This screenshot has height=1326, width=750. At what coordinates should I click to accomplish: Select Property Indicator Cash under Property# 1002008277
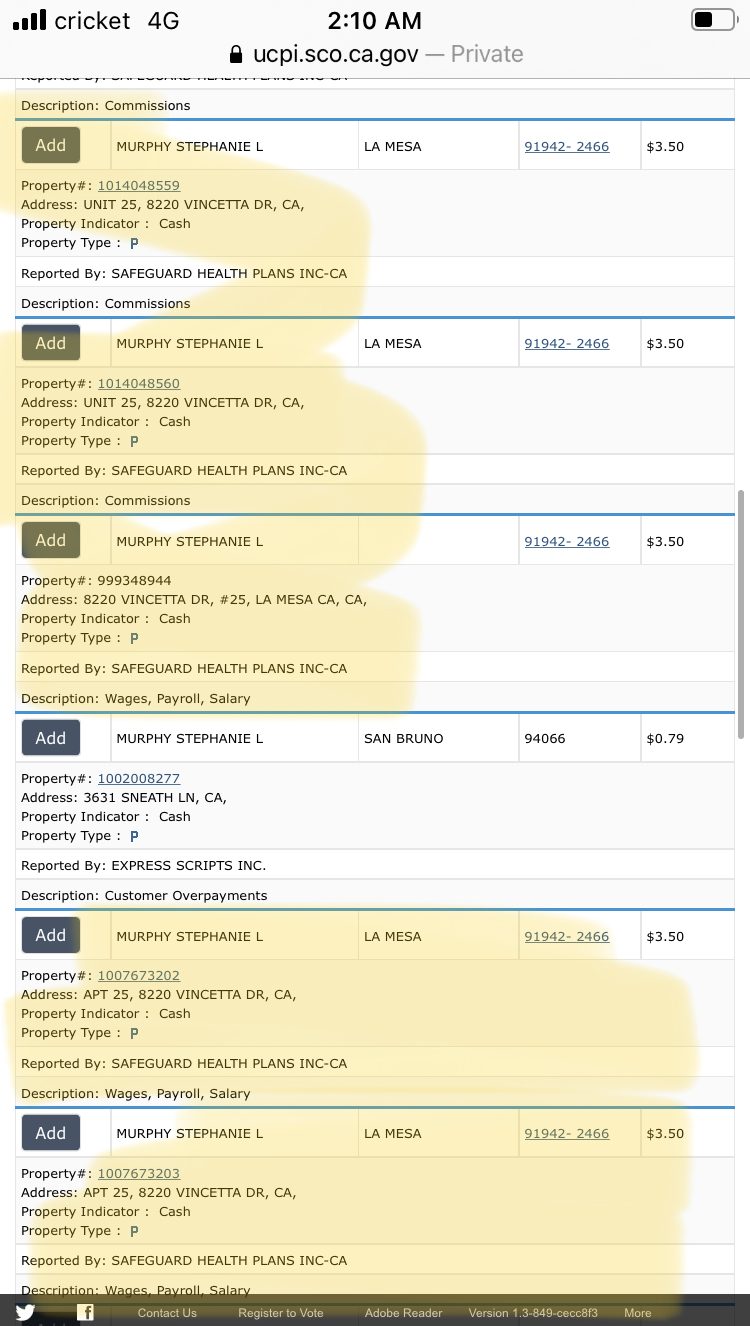tap(106, 817)
